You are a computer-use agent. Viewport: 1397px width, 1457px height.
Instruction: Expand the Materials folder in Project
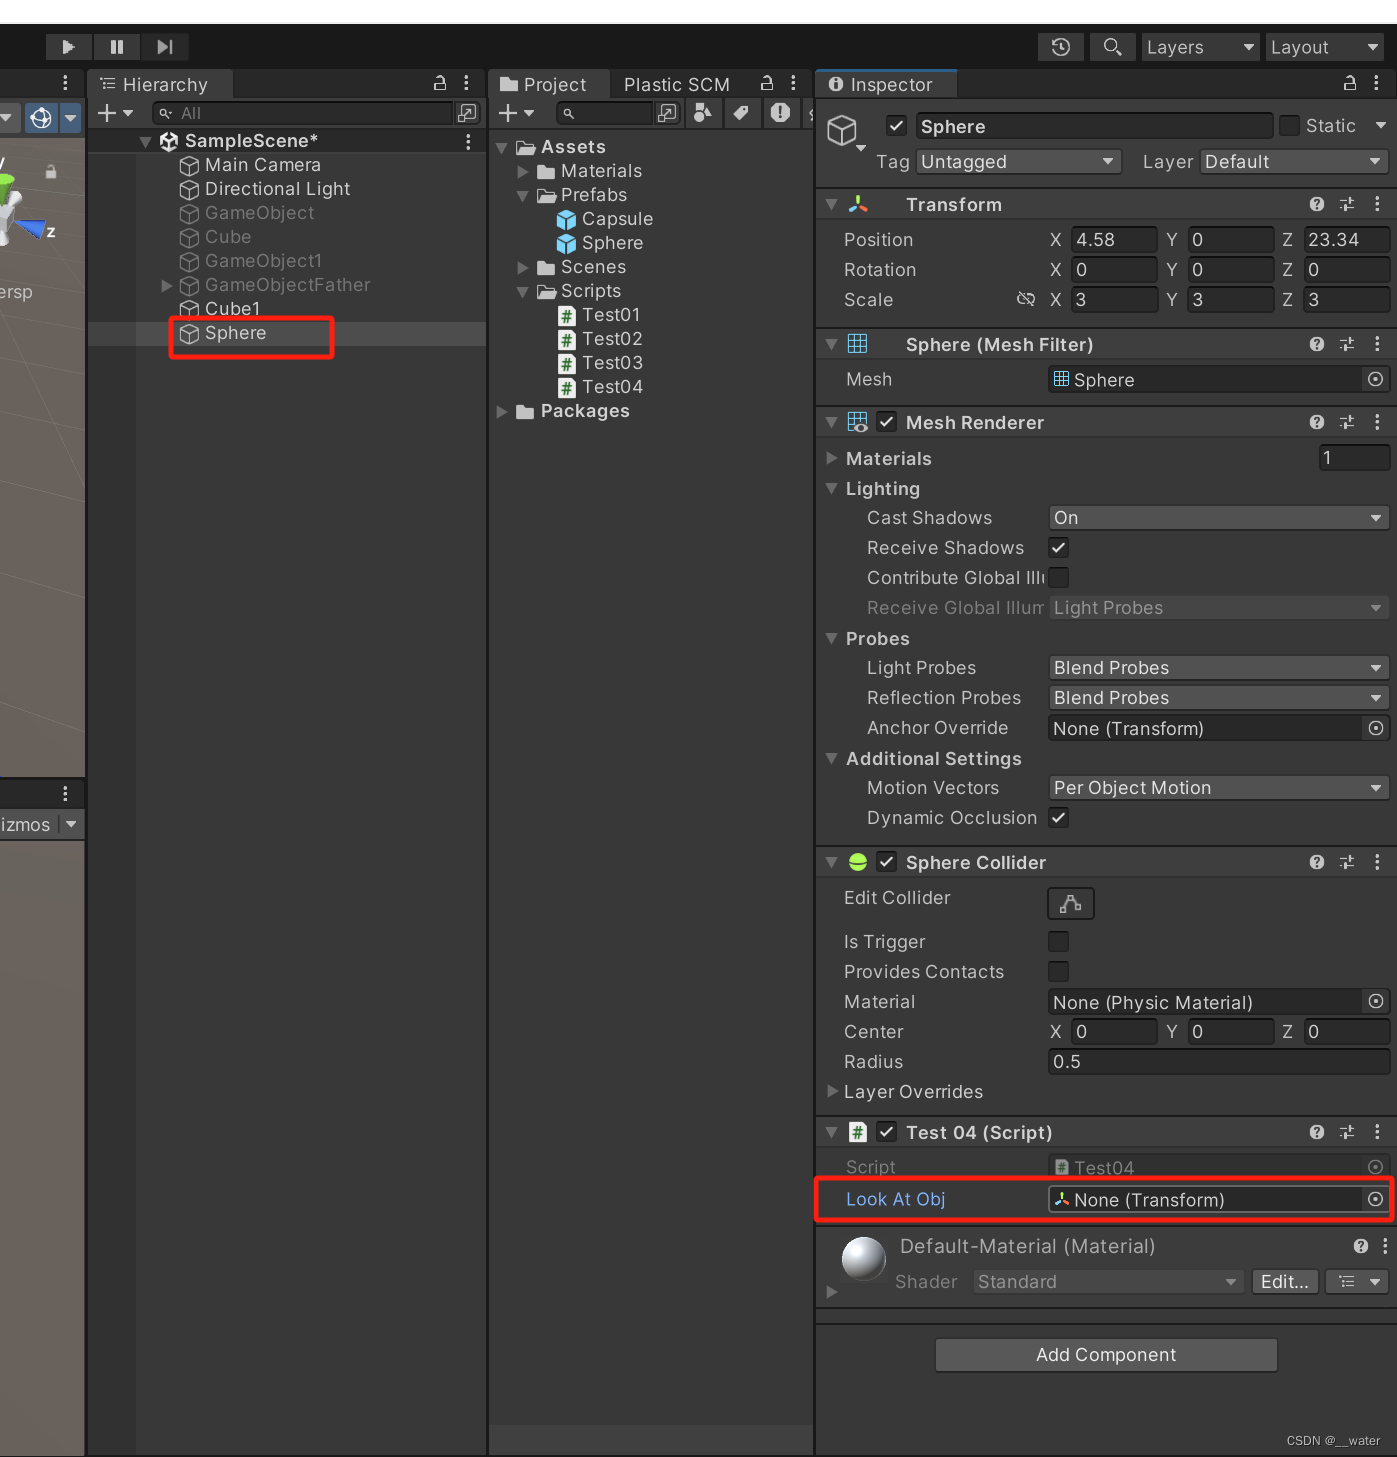pos(523,172)
